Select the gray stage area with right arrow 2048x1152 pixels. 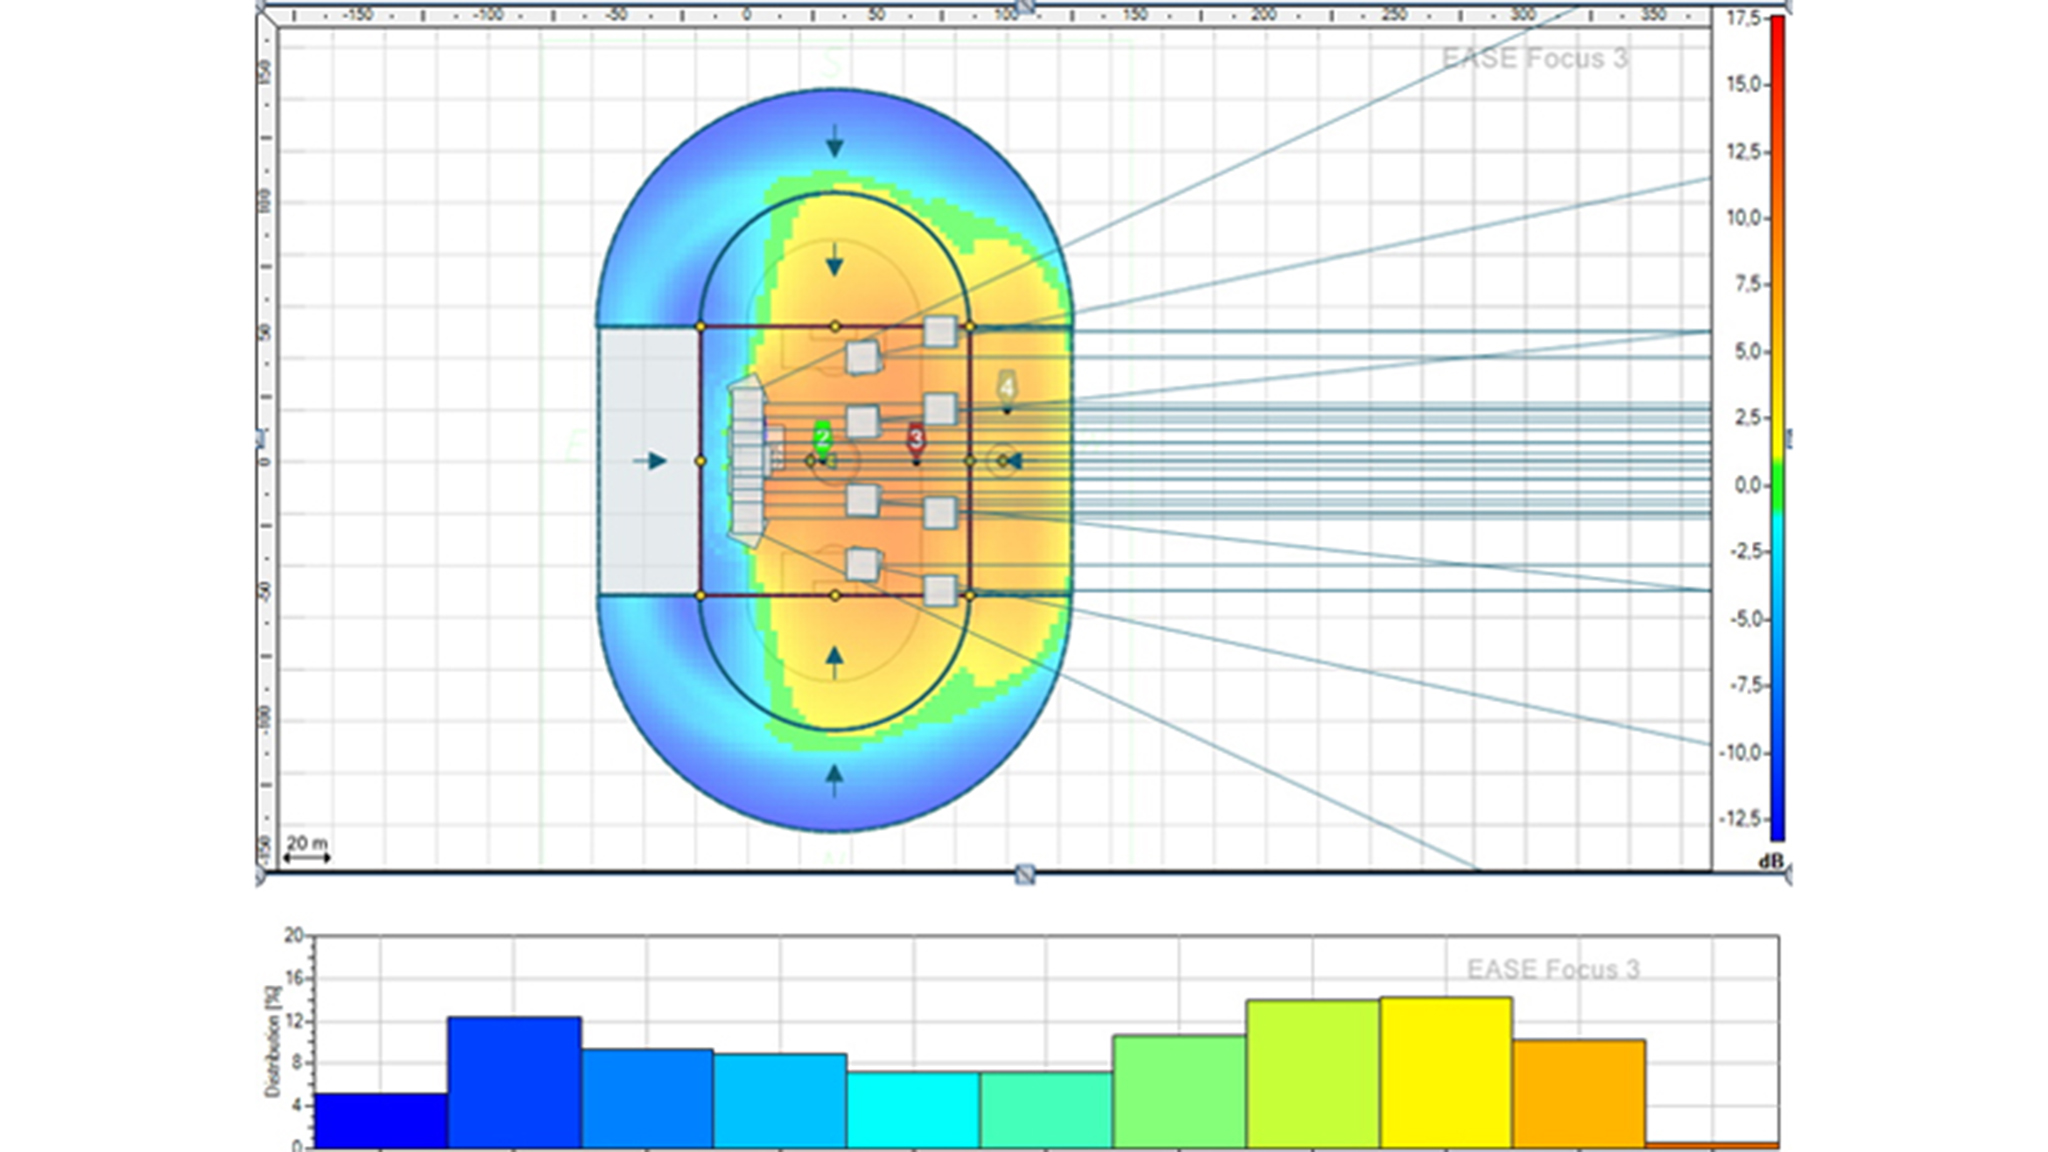[649, 460]
